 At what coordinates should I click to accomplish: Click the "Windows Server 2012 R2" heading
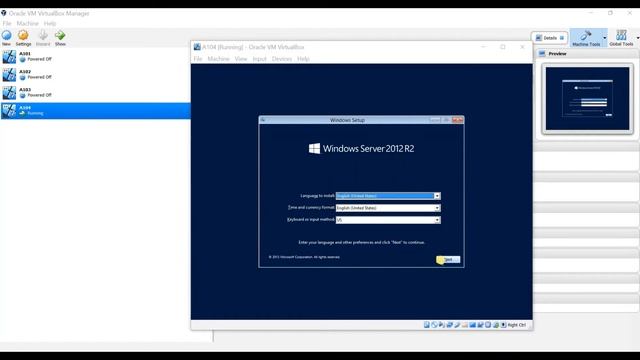(368, 149)
